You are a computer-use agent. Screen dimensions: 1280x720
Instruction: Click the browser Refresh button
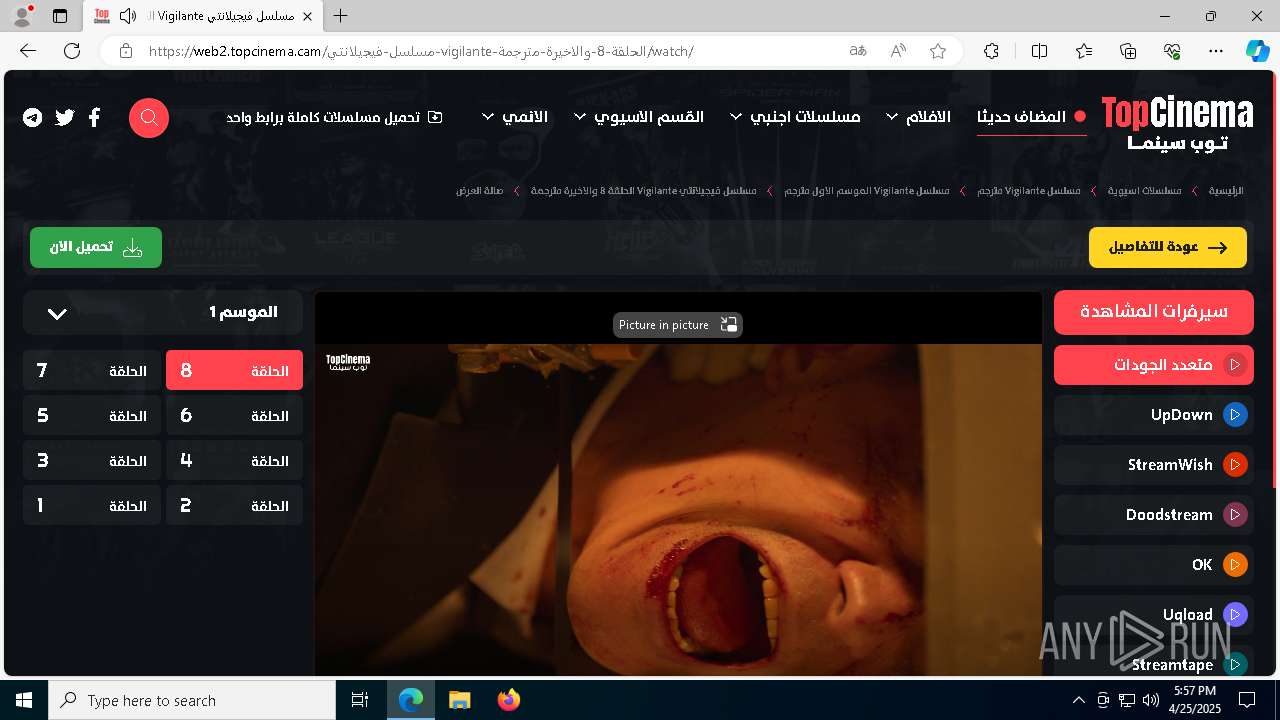pos(72,51)
